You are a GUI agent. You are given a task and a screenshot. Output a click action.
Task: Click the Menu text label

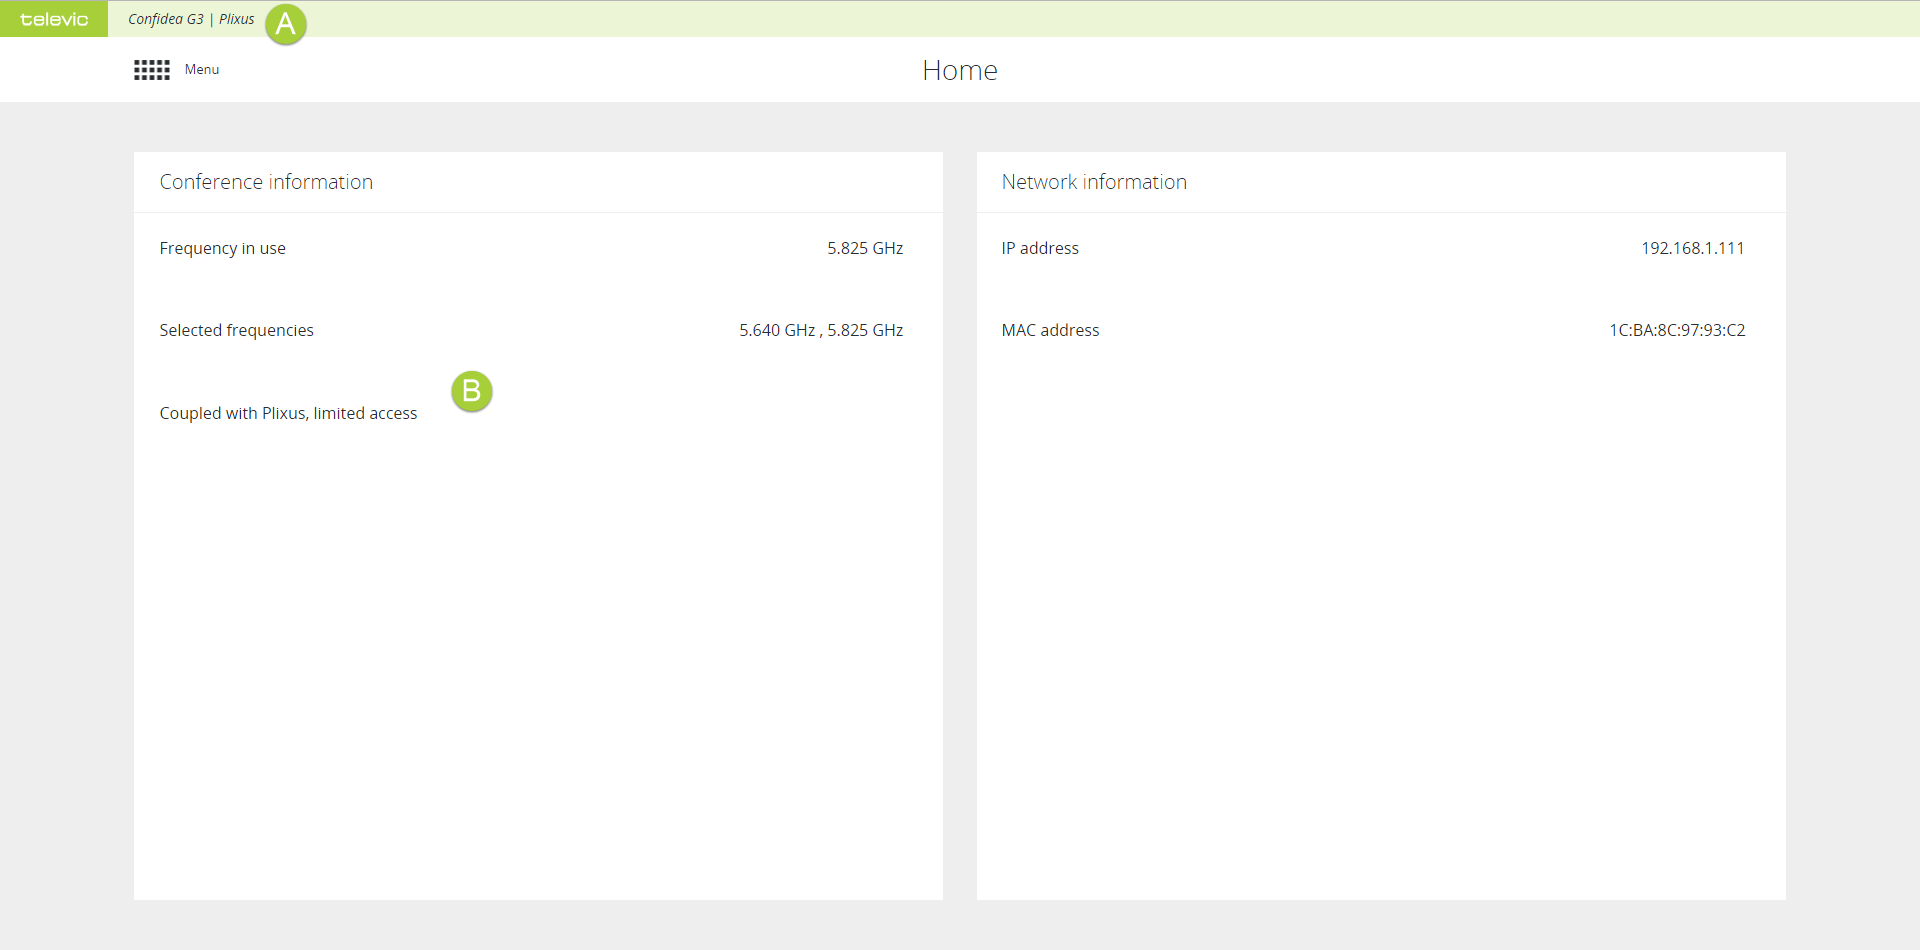point(202,70)
